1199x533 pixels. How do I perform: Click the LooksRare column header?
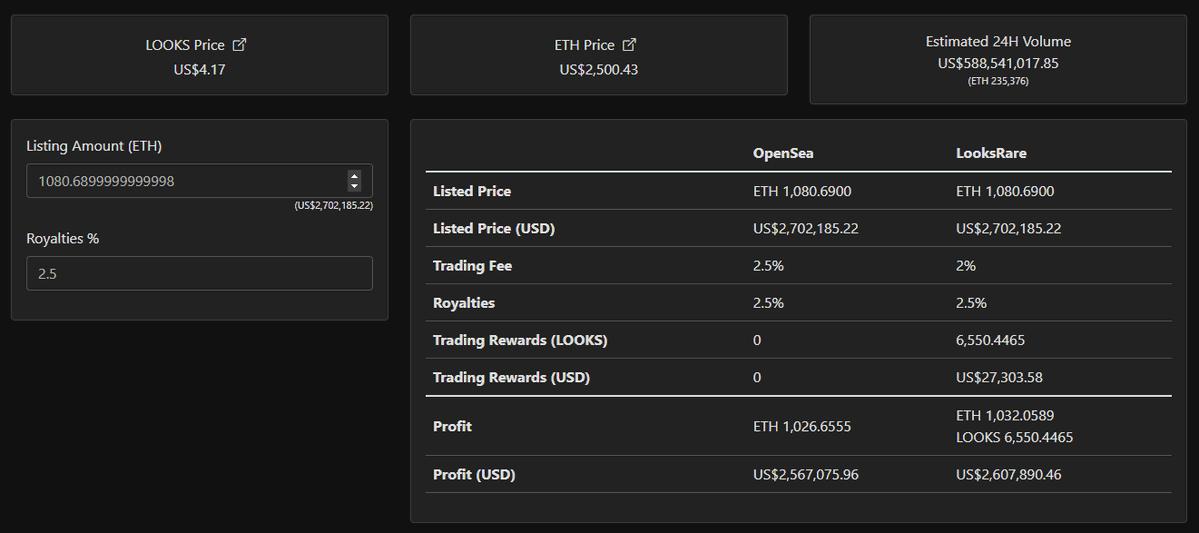pos(991,153)
